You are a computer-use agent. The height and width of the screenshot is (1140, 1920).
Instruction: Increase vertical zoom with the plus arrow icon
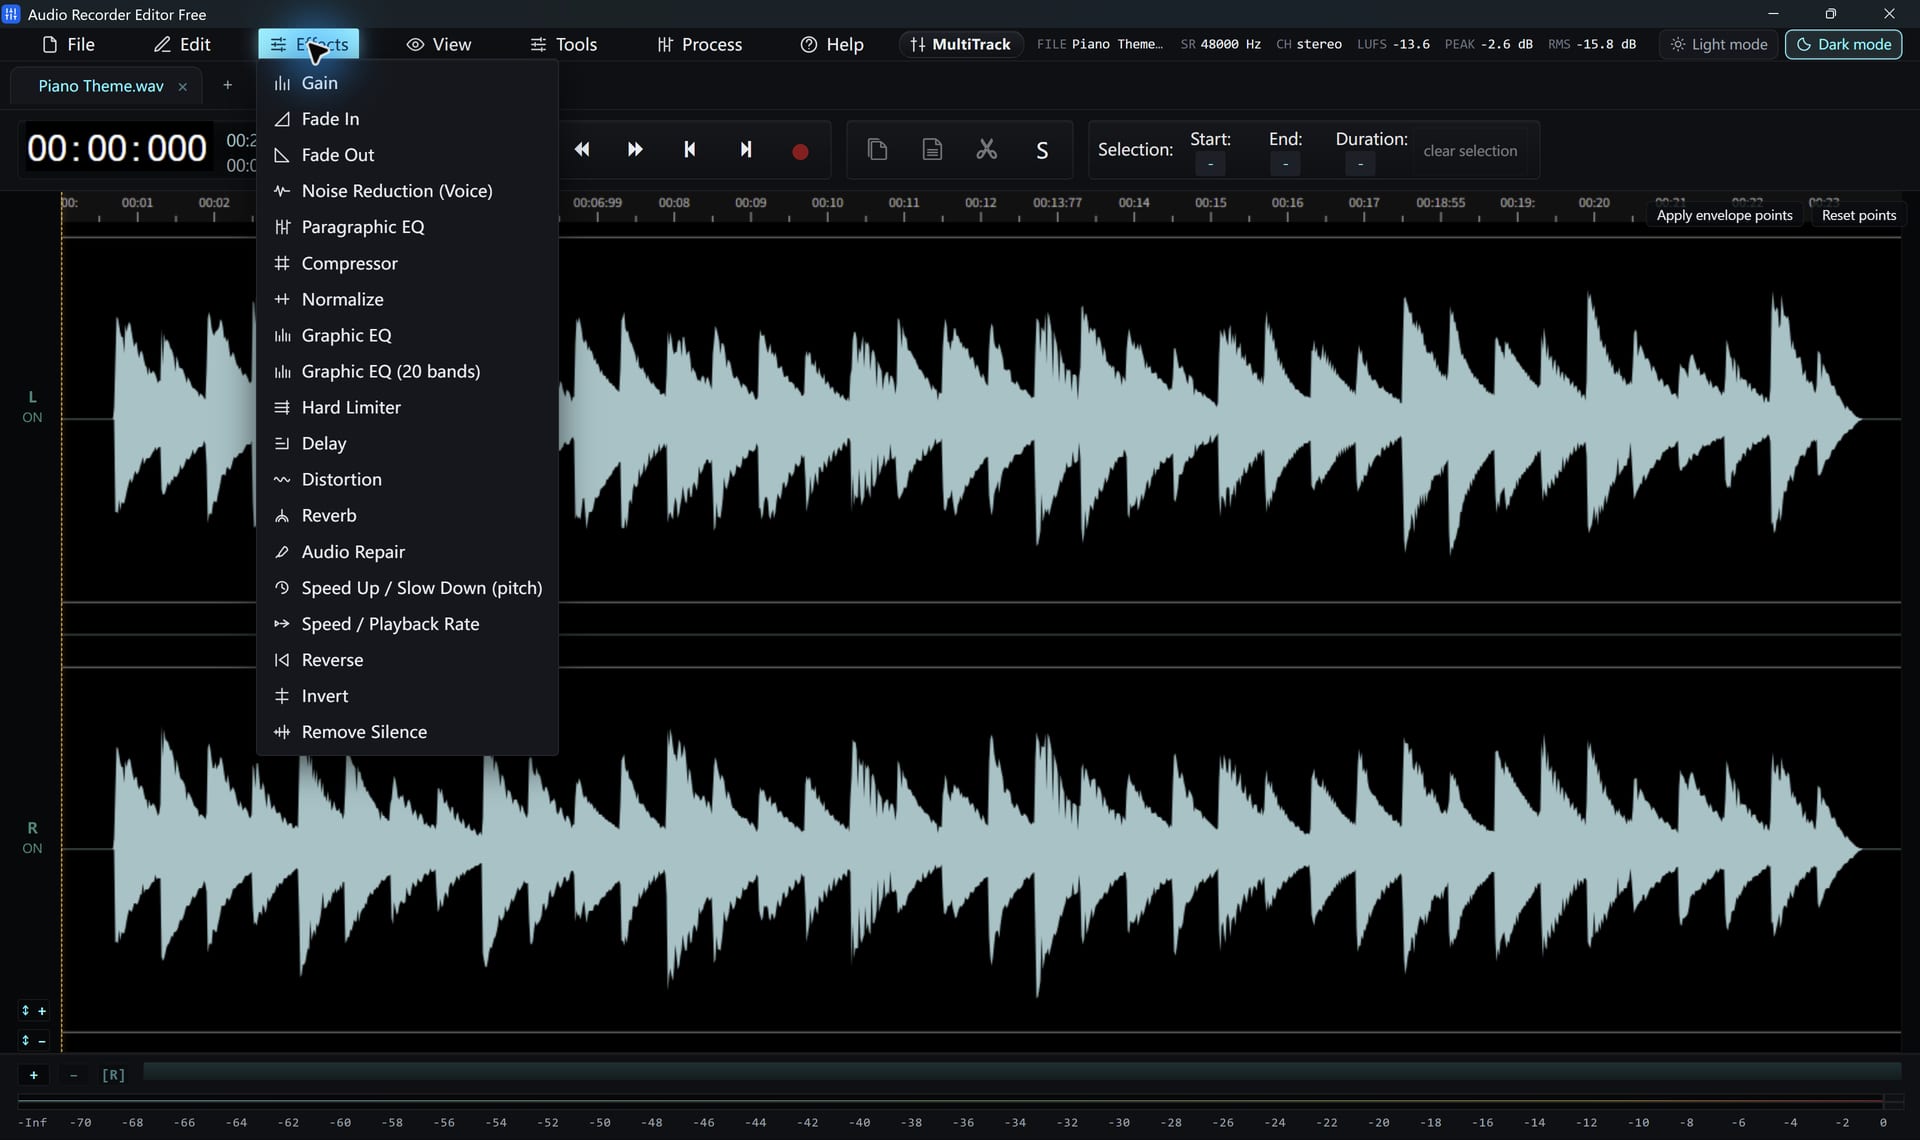33,1011
